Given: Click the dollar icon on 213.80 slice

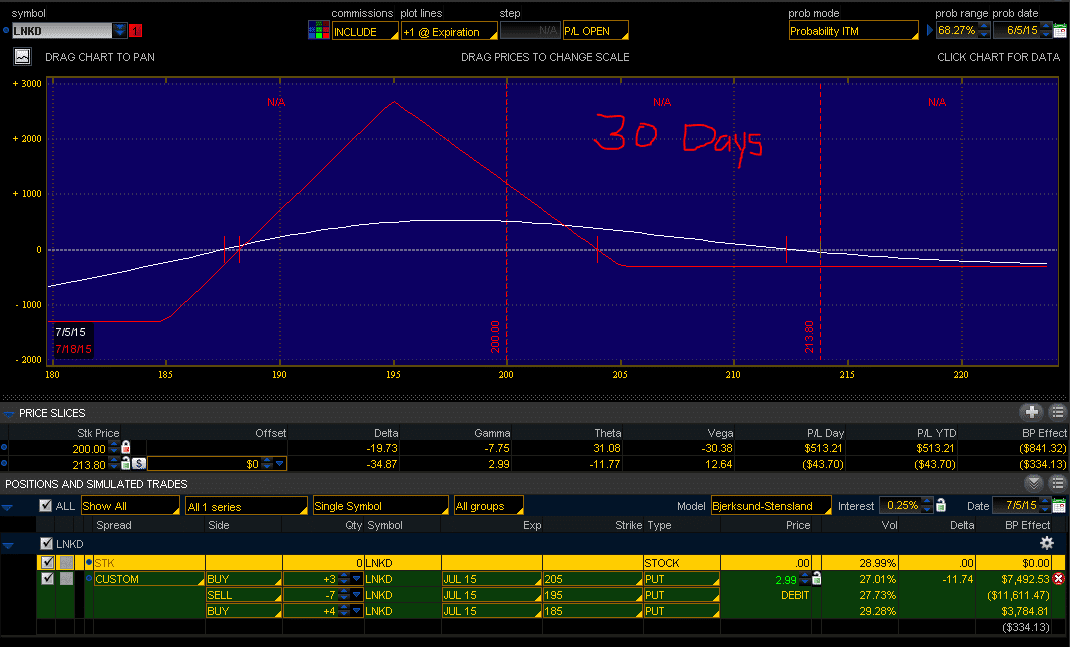Looking at the screenshot, I should (139, 463).
